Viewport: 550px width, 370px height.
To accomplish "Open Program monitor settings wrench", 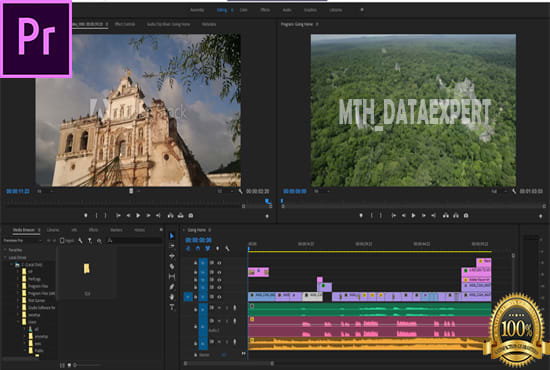I will 514,191.
